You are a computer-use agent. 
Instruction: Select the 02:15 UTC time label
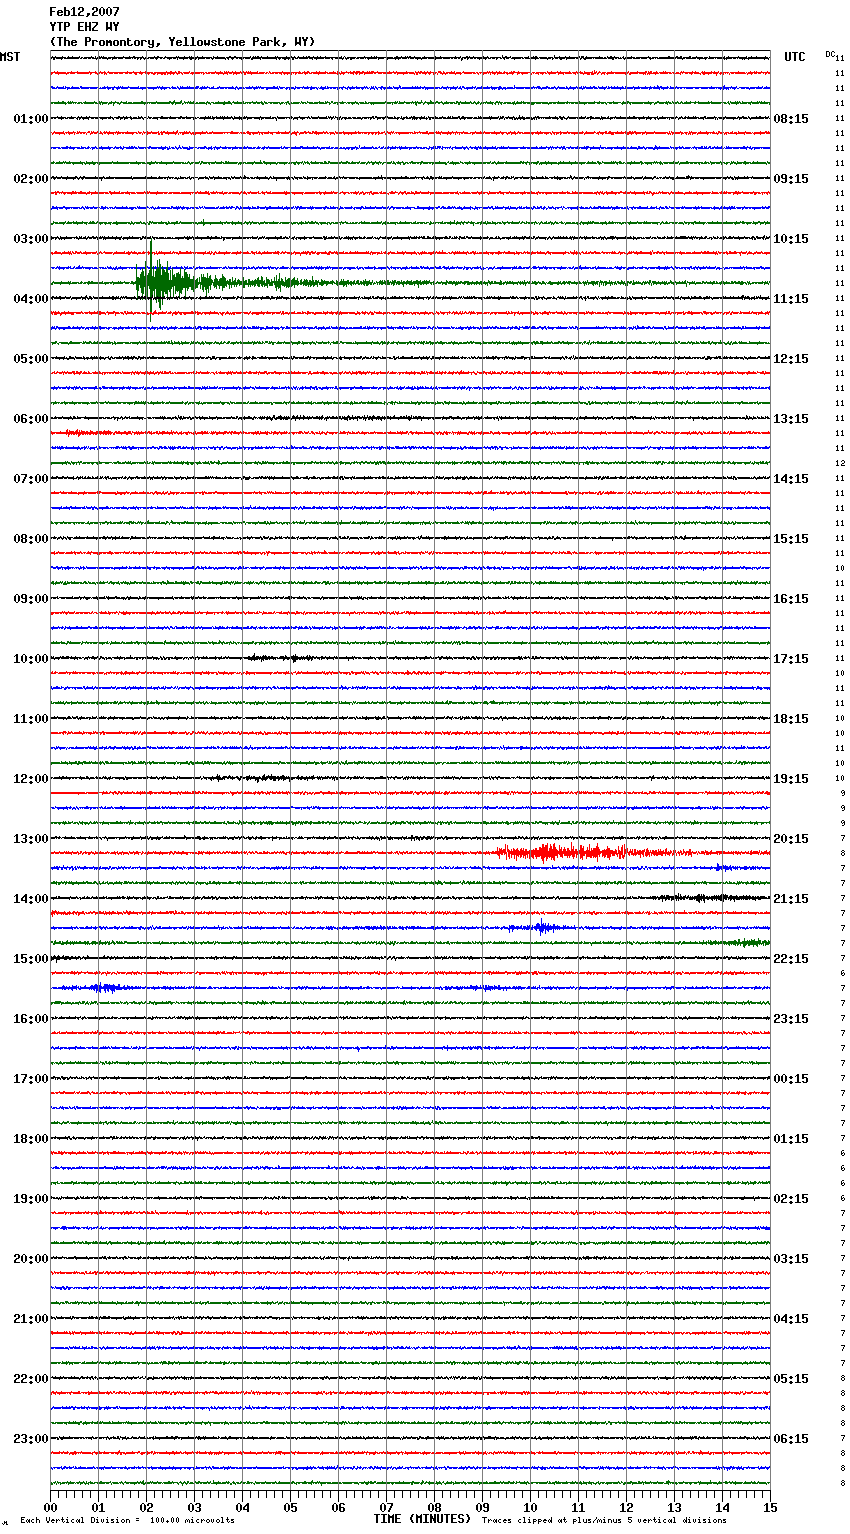pyautogui.click(x=791, y=1199)
